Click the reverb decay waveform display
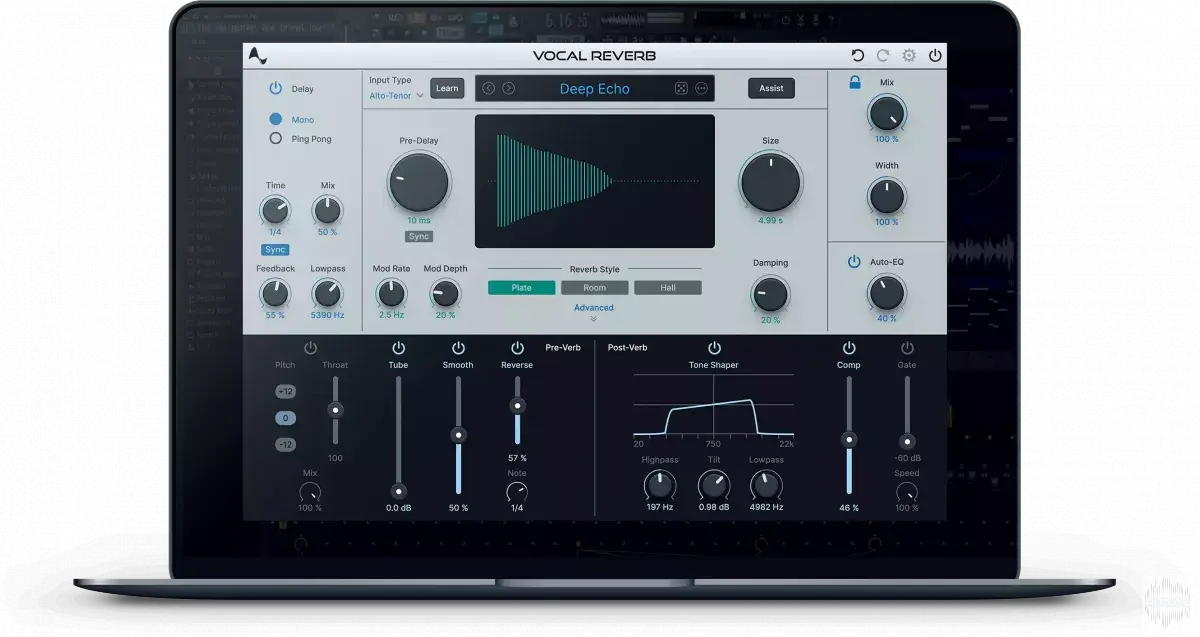1200x637 pixels. (x=595, y=181)
